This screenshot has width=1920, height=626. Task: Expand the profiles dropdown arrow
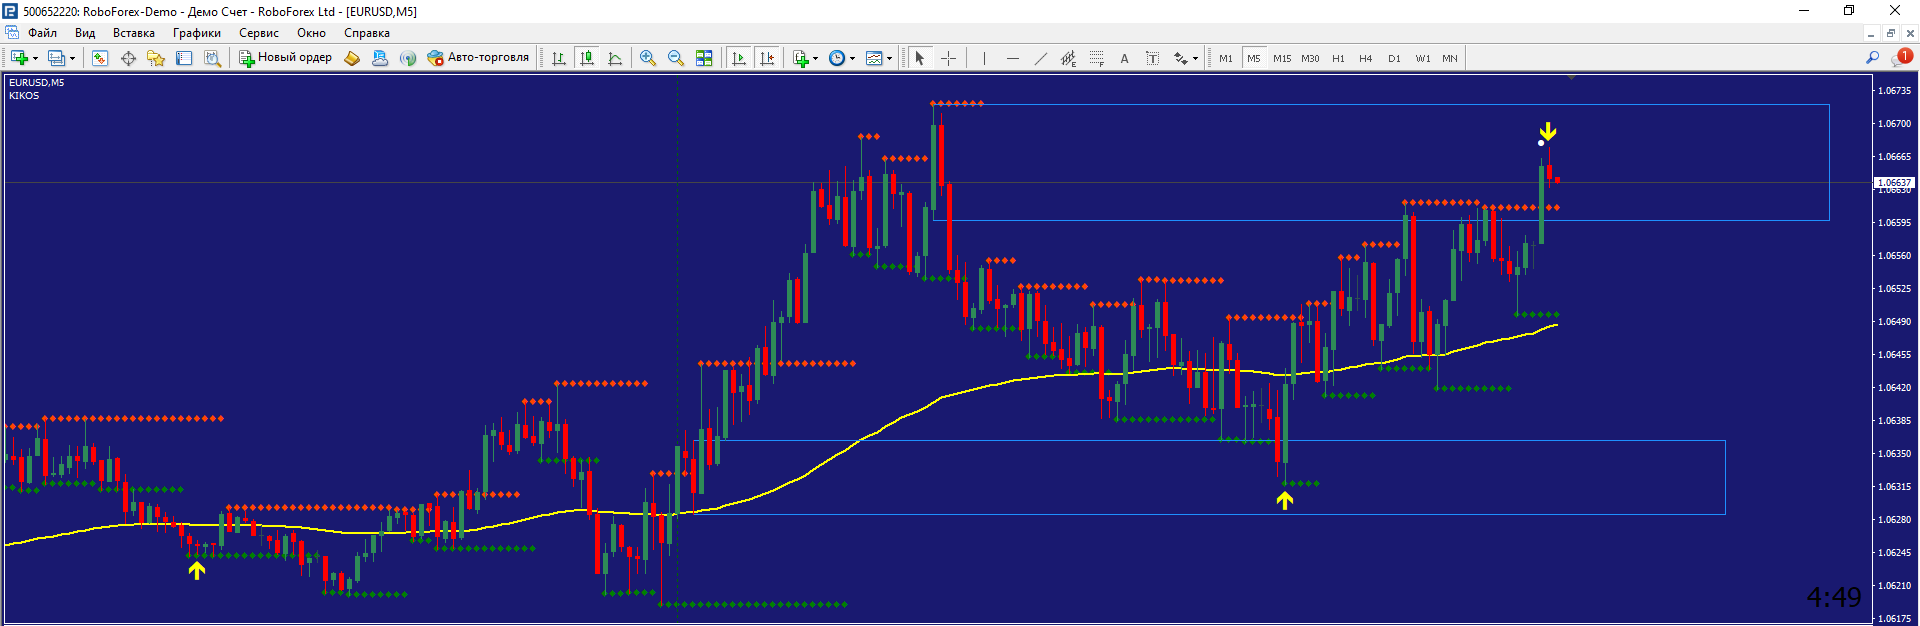pyautogui.click(x=72, y=58)
